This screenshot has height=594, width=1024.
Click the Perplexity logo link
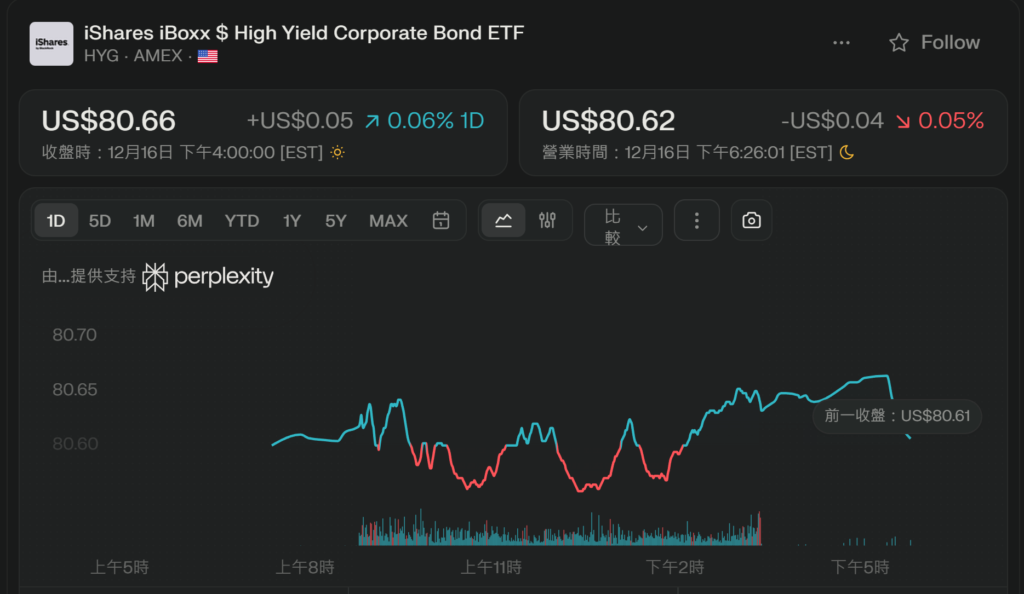tap(208, 277)
